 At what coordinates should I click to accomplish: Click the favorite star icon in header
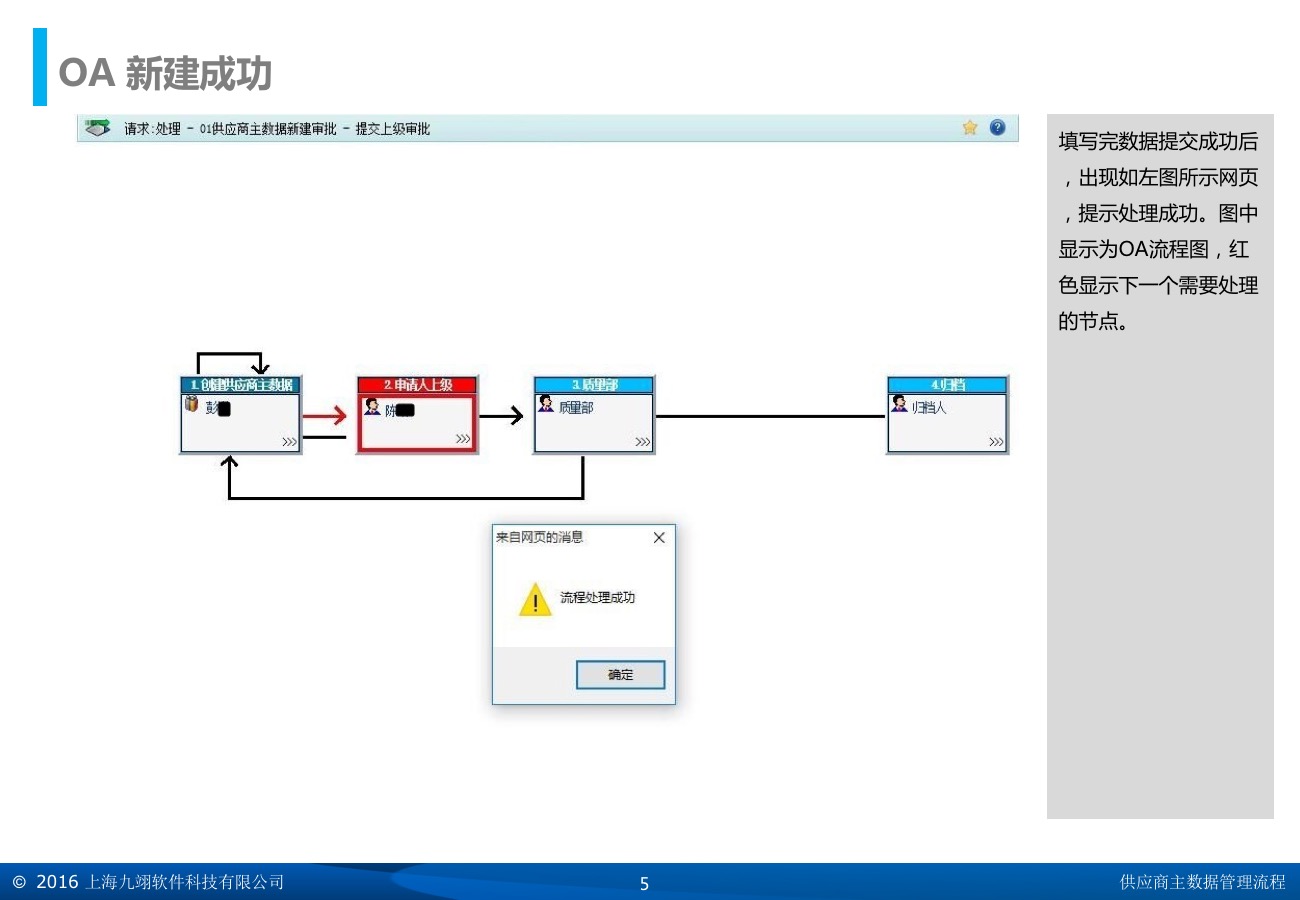point(969,128)
